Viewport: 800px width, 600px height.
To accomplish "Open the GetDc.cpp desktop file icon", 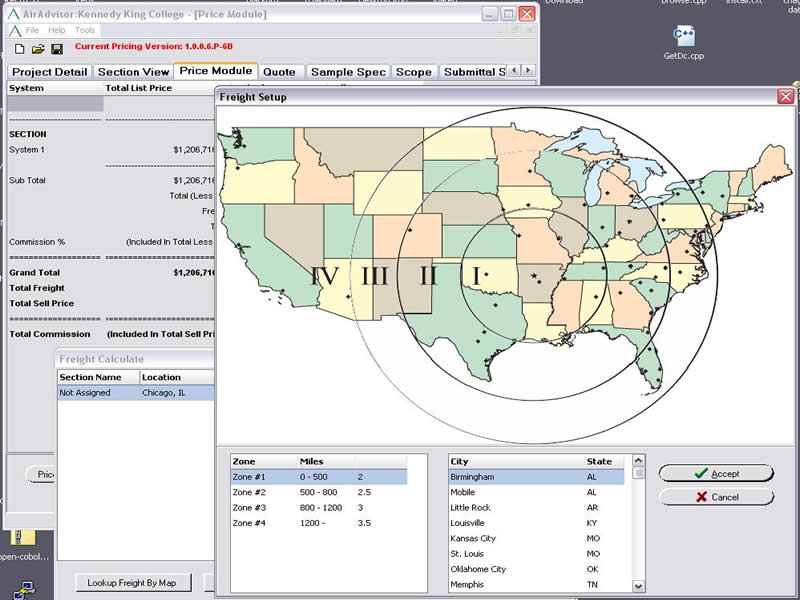I will coord(684,38).
